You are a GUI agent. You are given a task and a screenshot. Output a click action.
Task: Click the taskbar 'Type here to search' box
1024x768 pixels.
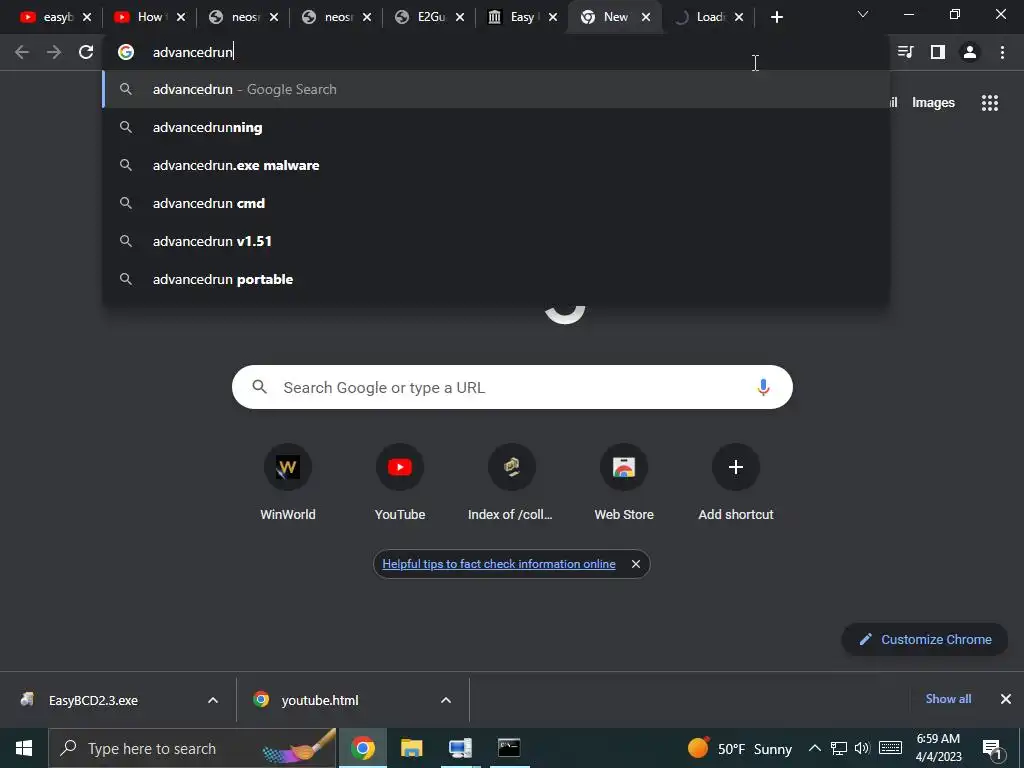pyautogui.click(x=192, y=748)
